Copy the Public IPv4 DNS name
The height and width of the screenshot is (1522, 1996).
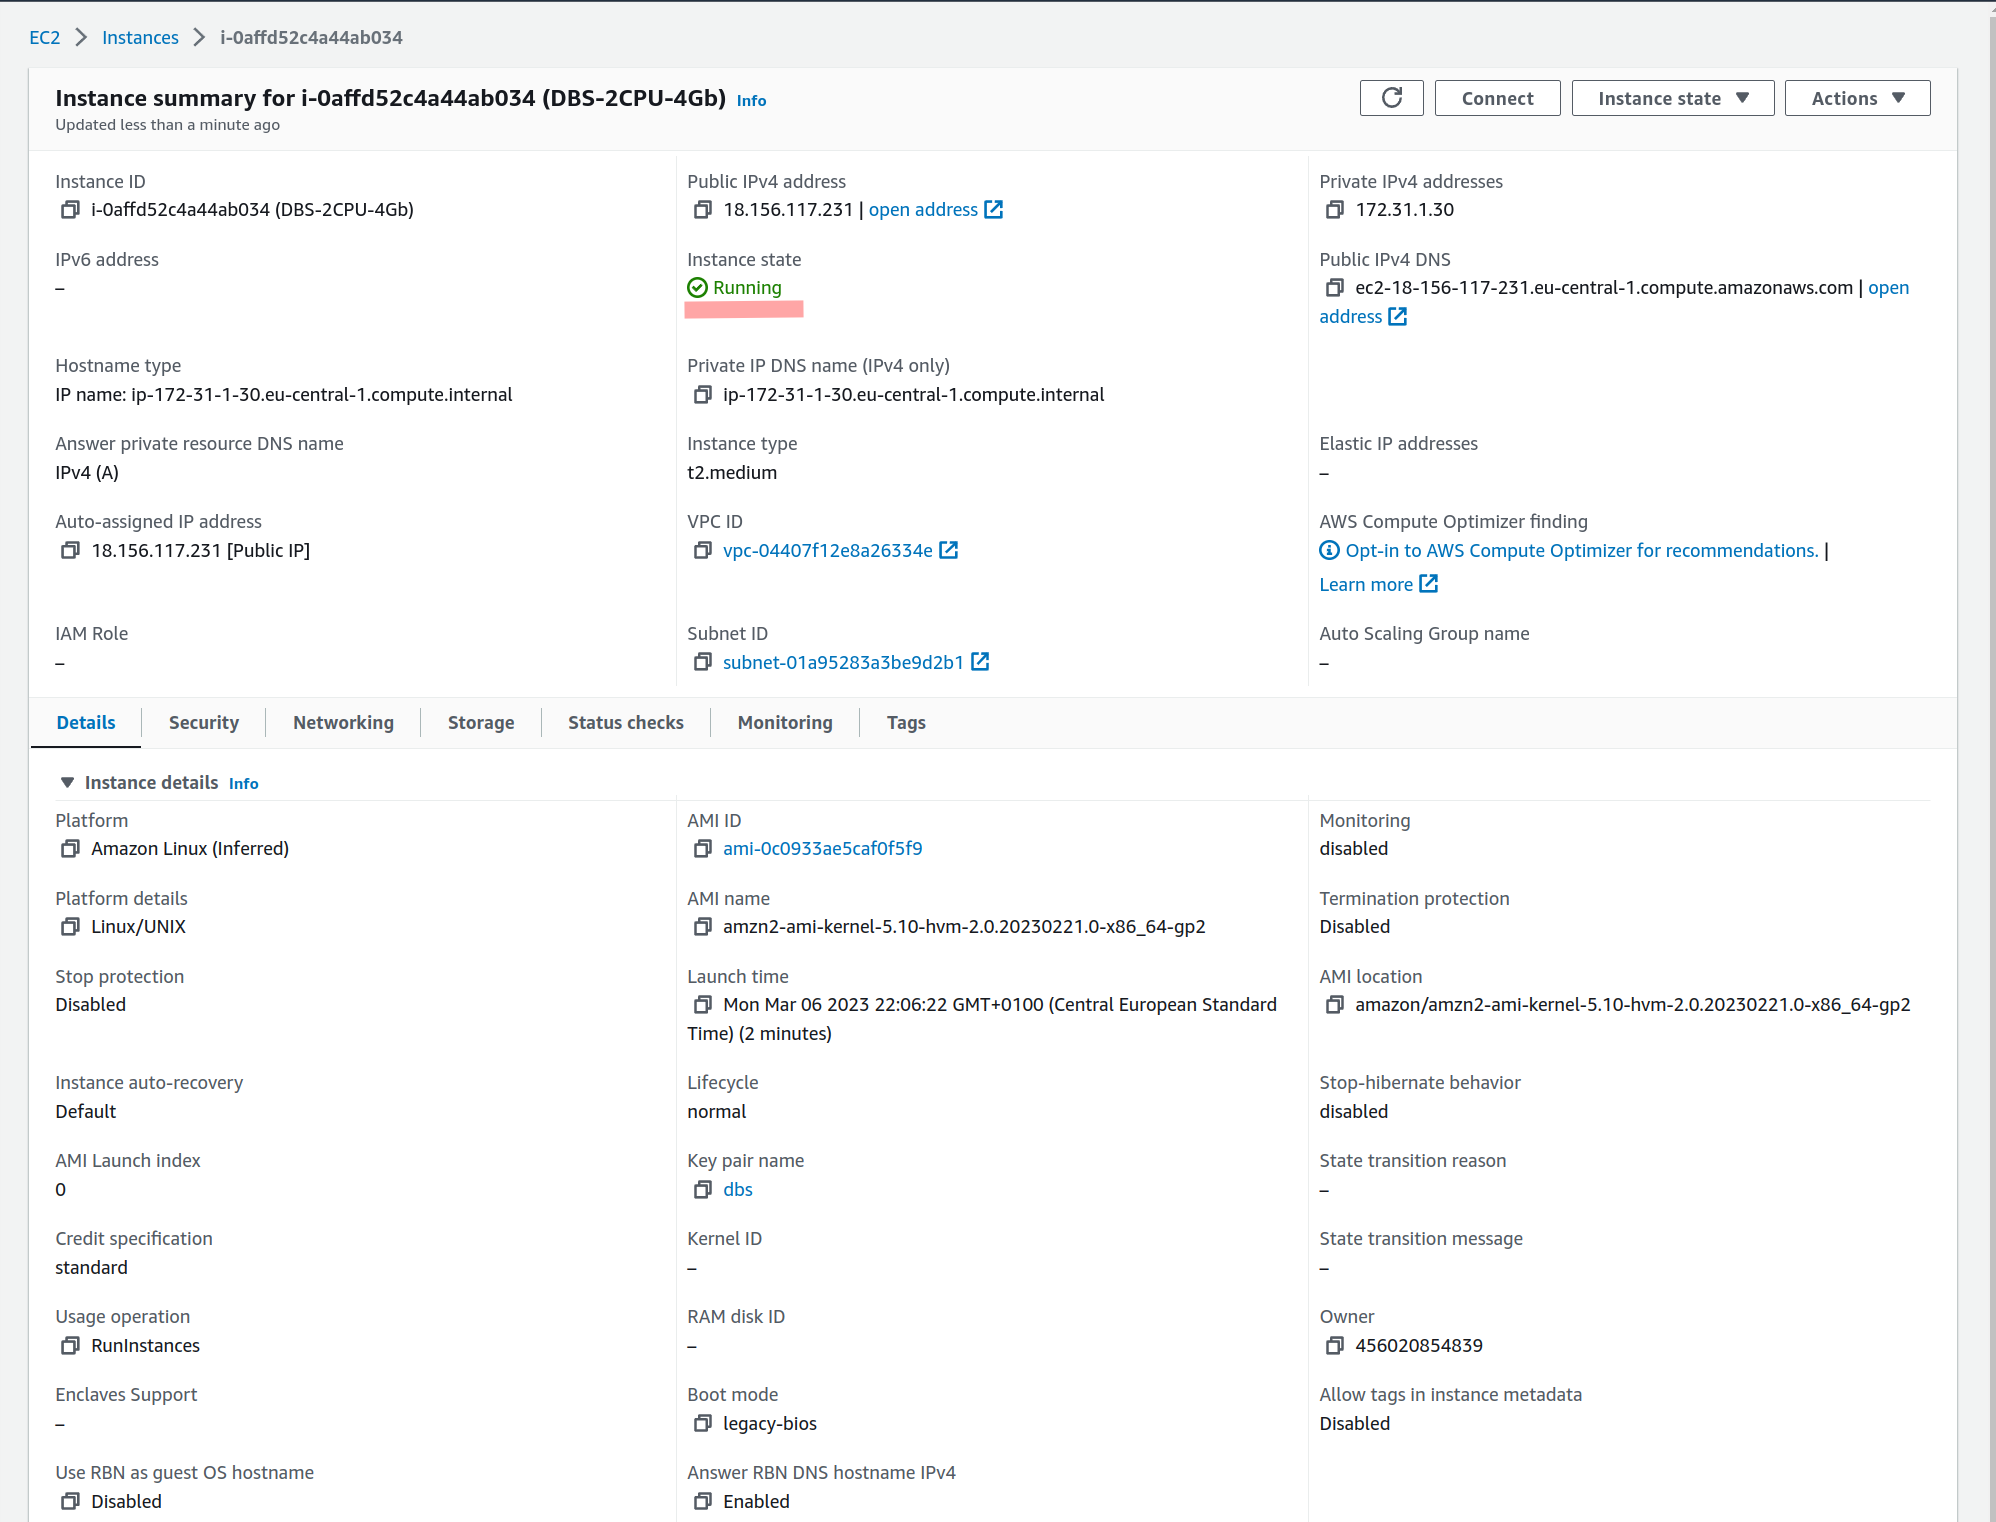click(x=1334, y=288)
